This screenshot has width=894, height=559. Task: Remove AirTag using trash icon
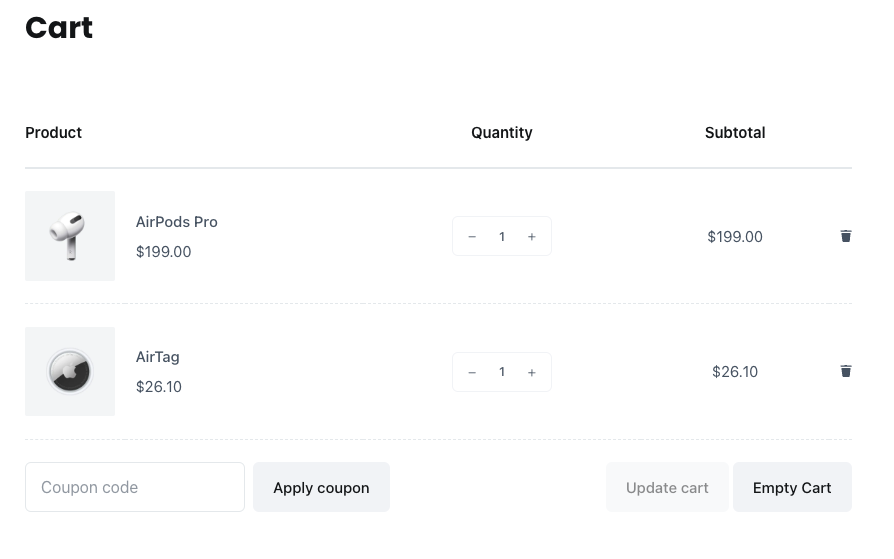(x=846, y=371)
